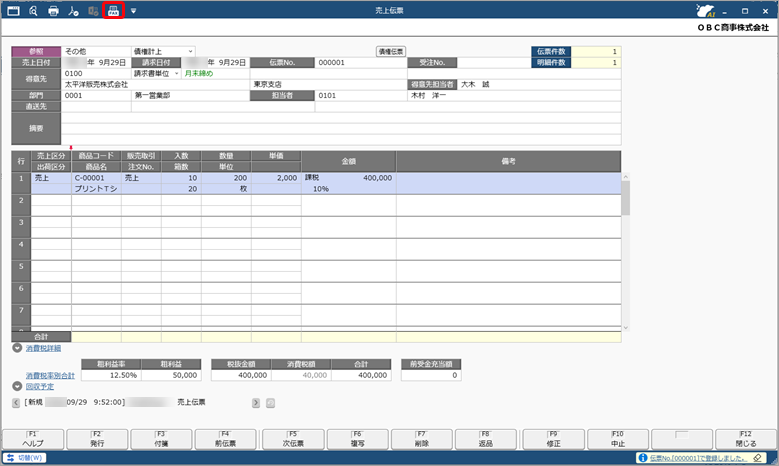Expand the 回収予定 section chevron

17,386
